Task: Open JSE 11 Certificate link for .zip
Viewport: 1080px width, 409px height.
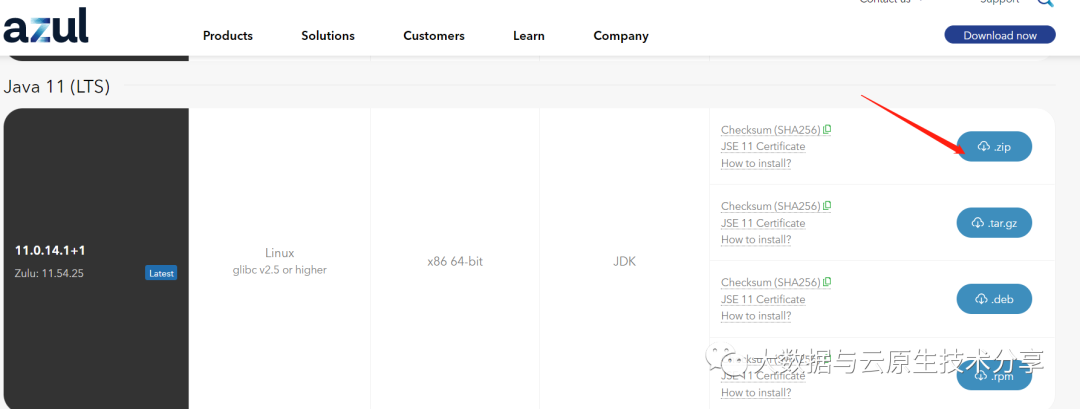Action: coord(763,147)
